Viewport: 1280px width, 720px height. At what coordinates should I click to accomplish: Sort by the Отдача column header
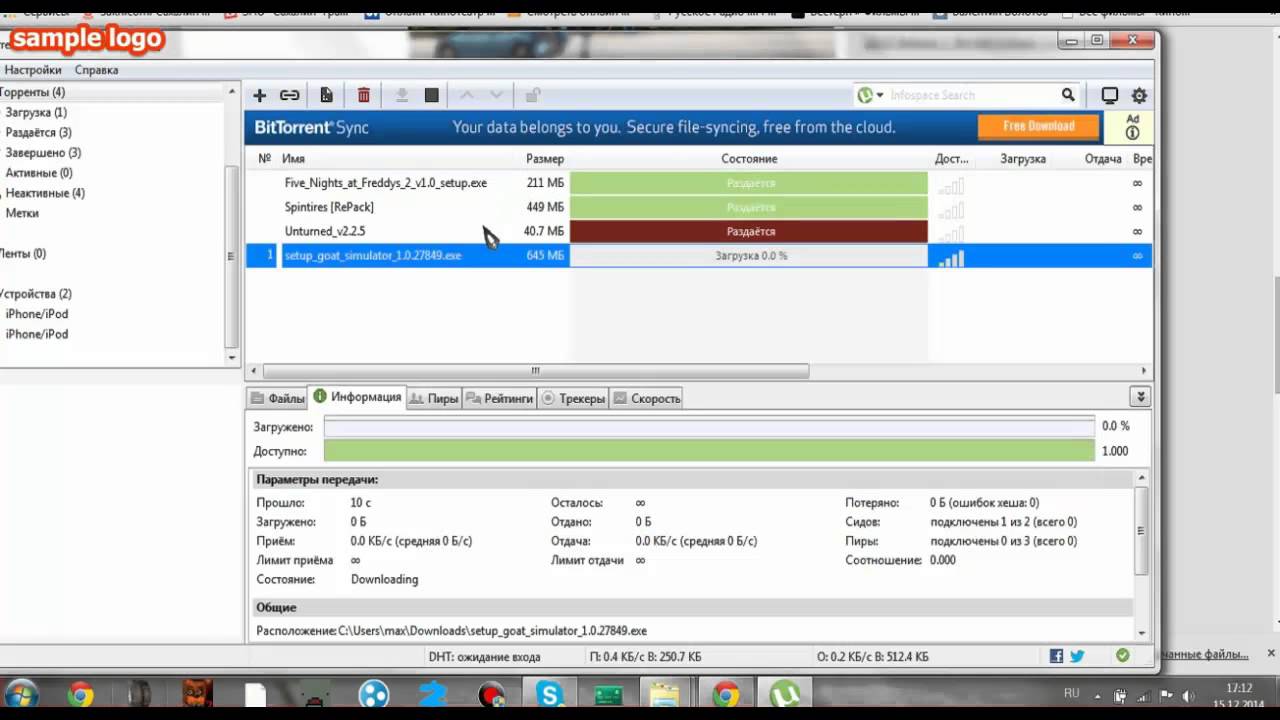[x=1103, y=158]
